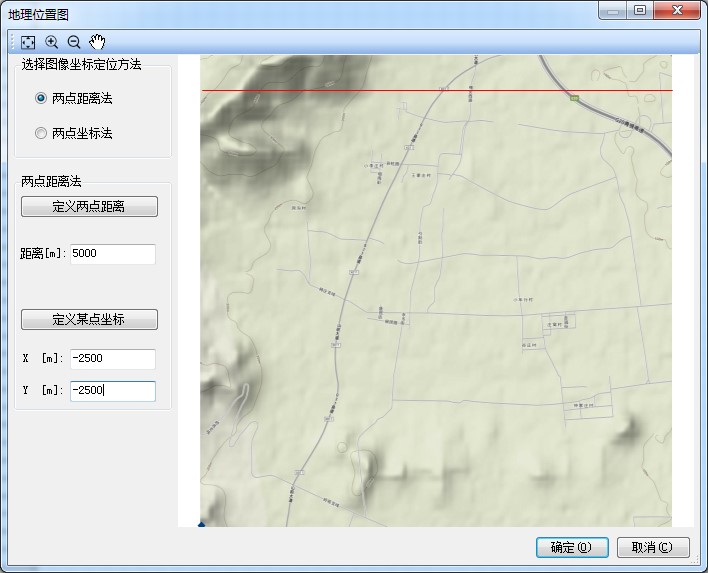Select the zoom in magnifier tool

[51, 42]
